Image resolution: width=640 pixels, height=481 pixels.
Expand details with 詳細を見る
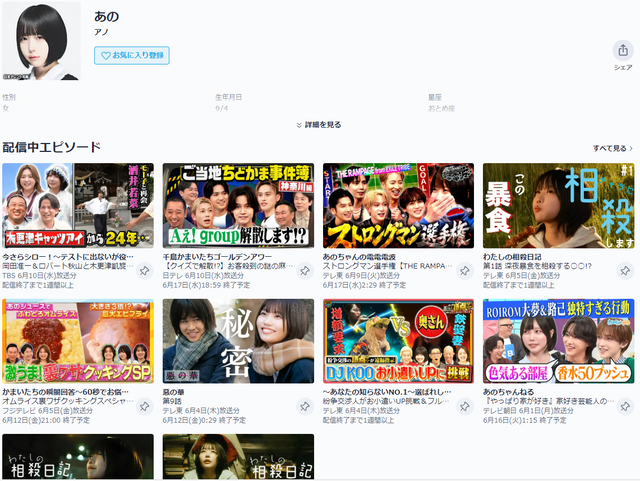(x=319, y=125)
